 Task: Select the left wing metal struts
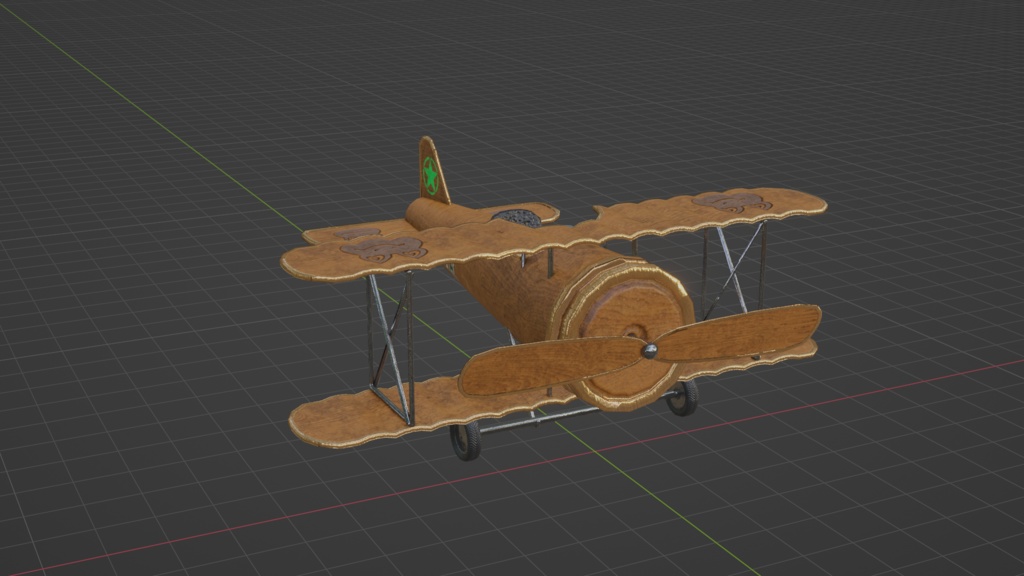point(391,348)
